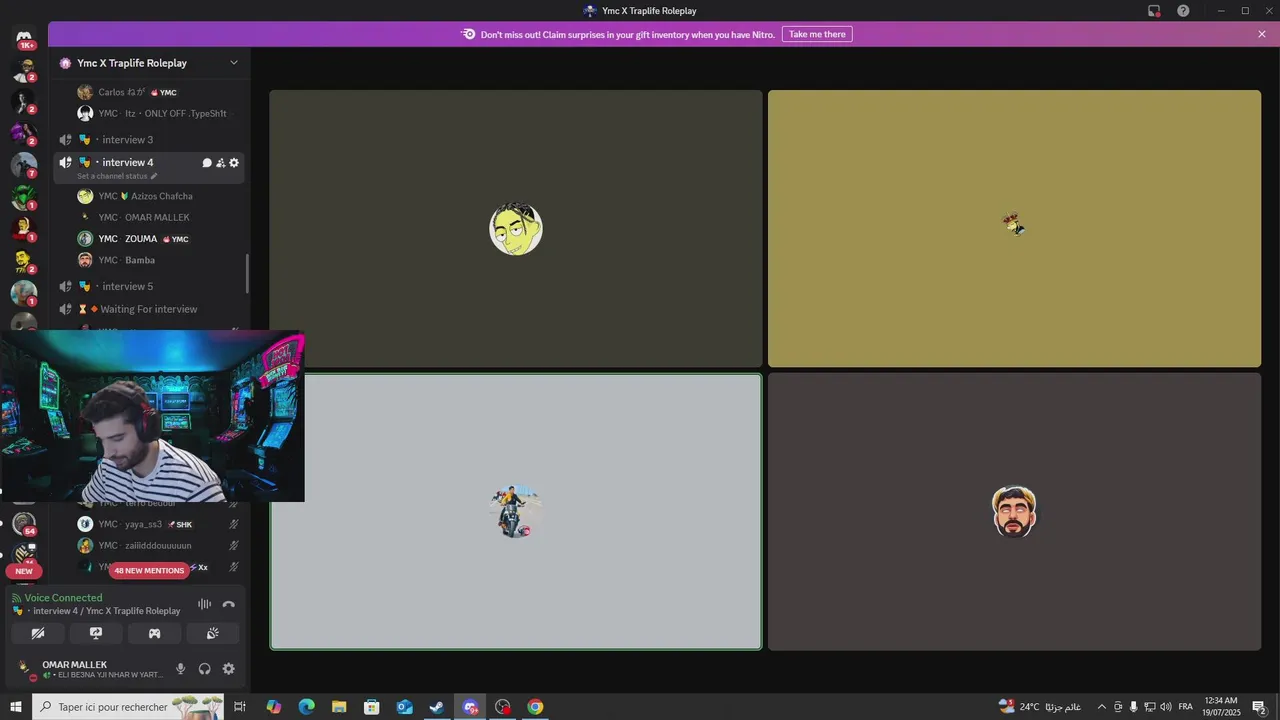Screen dimensions: 1280x720
Task: Open chat for interview 4 channel
Action: tap(207, 163)
